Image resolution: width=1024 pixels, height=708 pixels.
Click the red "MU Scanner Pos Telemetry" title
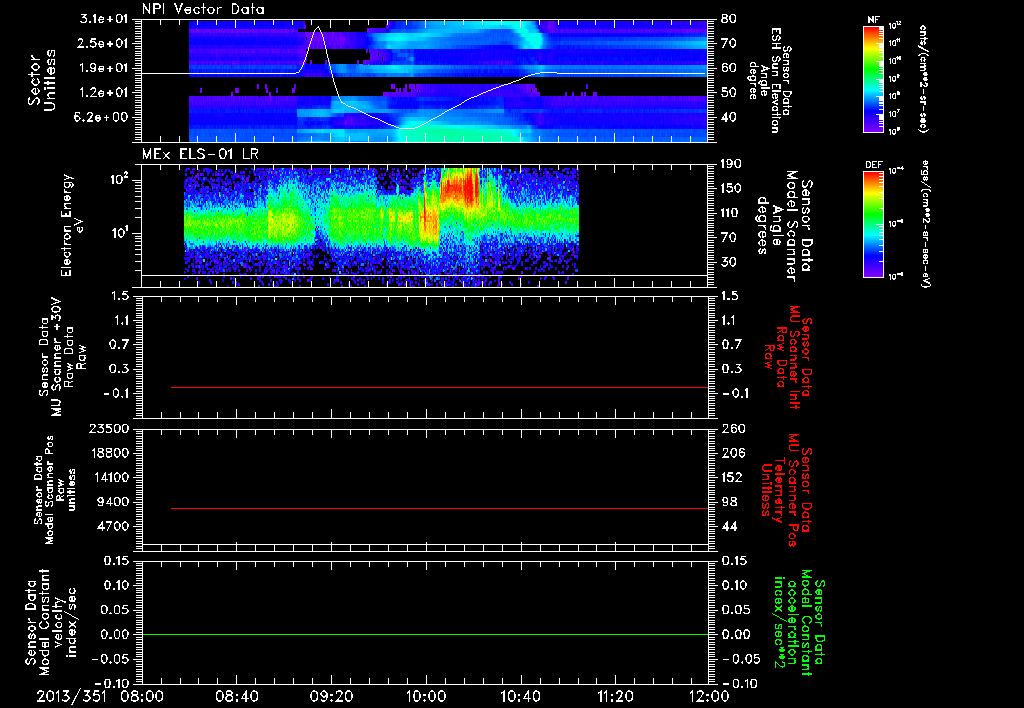[x=786, y=489]
